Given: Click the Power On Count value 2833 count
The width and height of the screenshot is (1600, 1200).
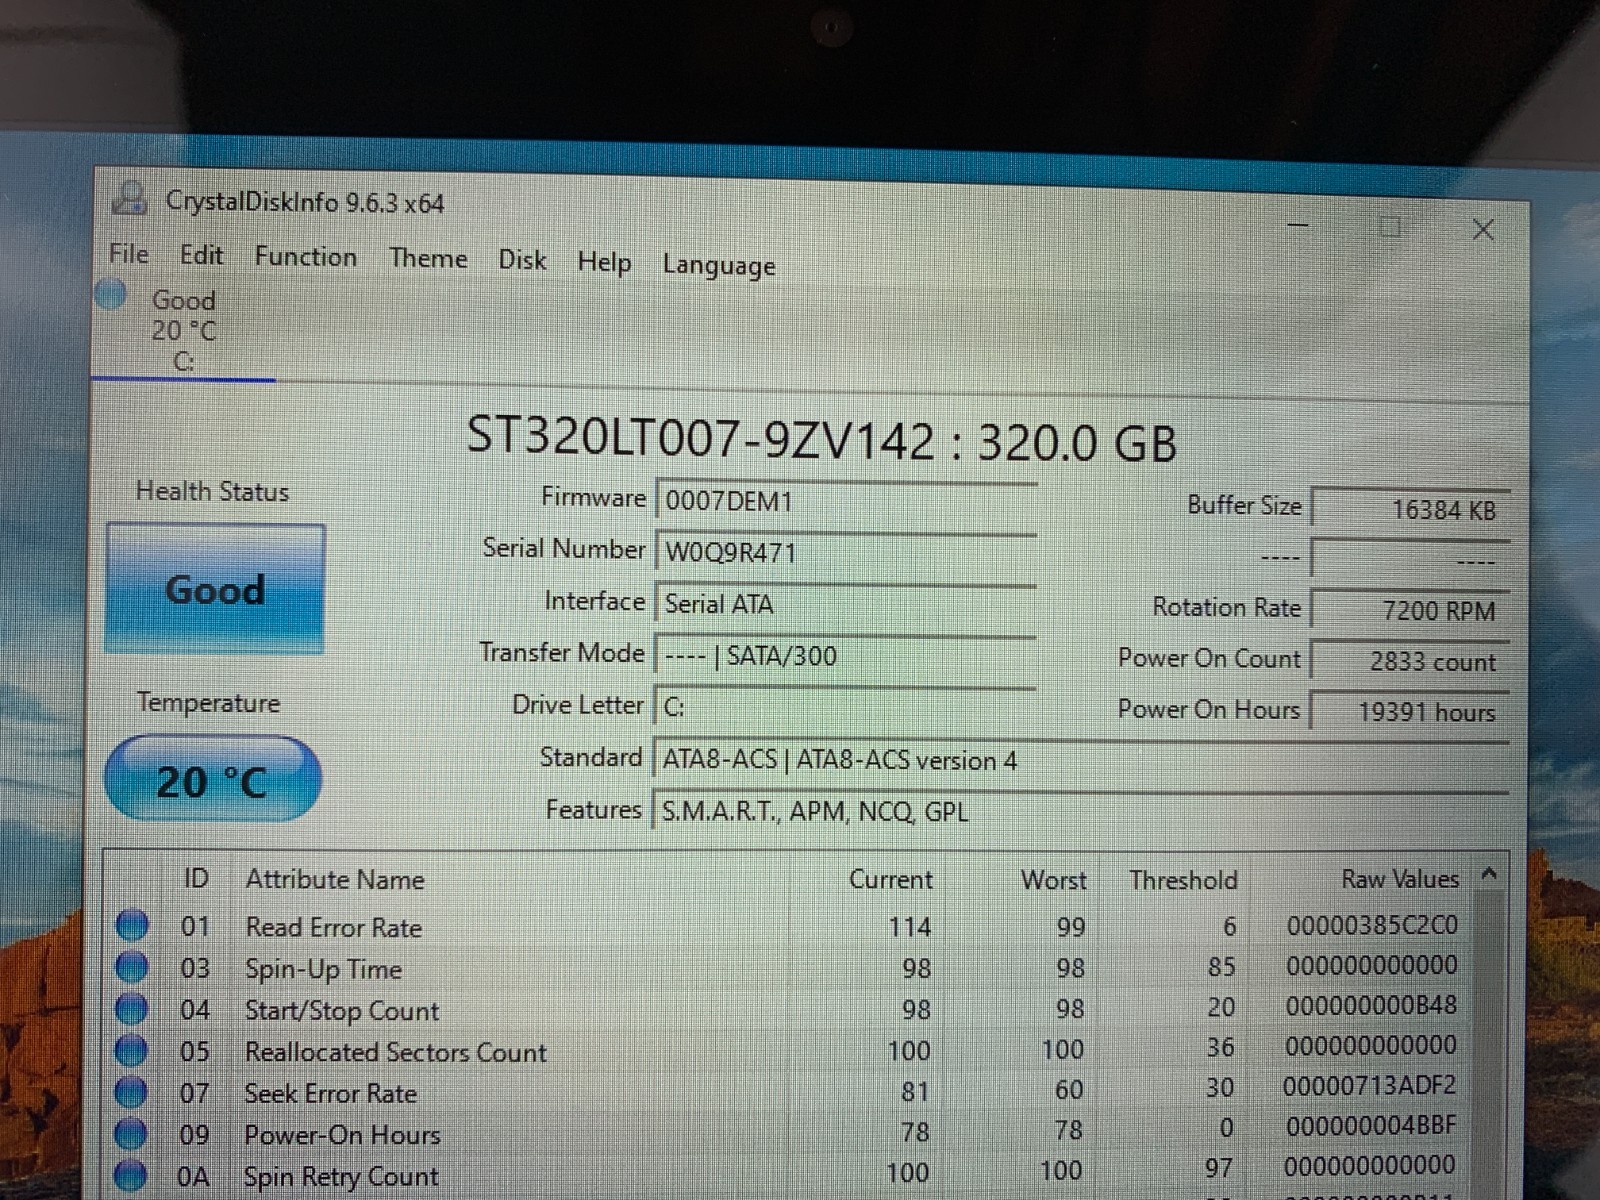Looking at the screenshot, I should point(1410,661).
